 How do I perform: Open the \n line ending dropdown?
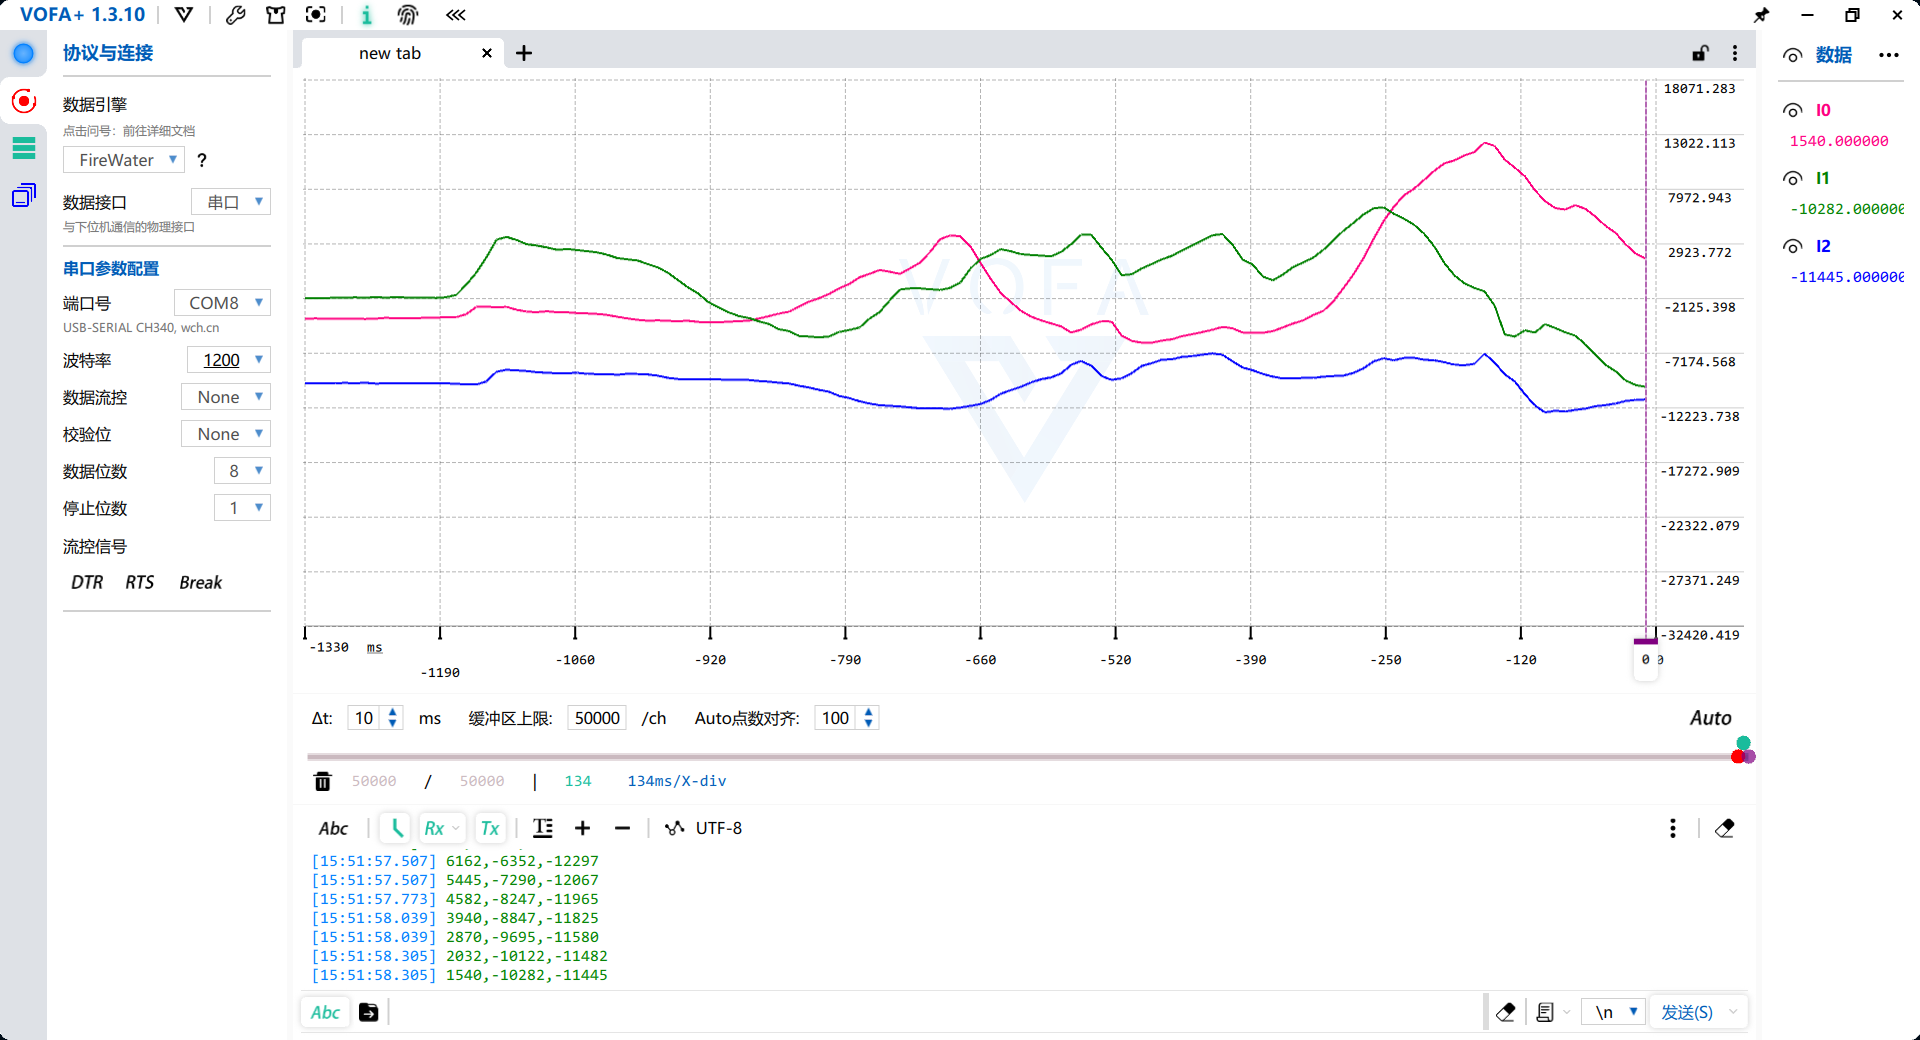(1614, 1012)
